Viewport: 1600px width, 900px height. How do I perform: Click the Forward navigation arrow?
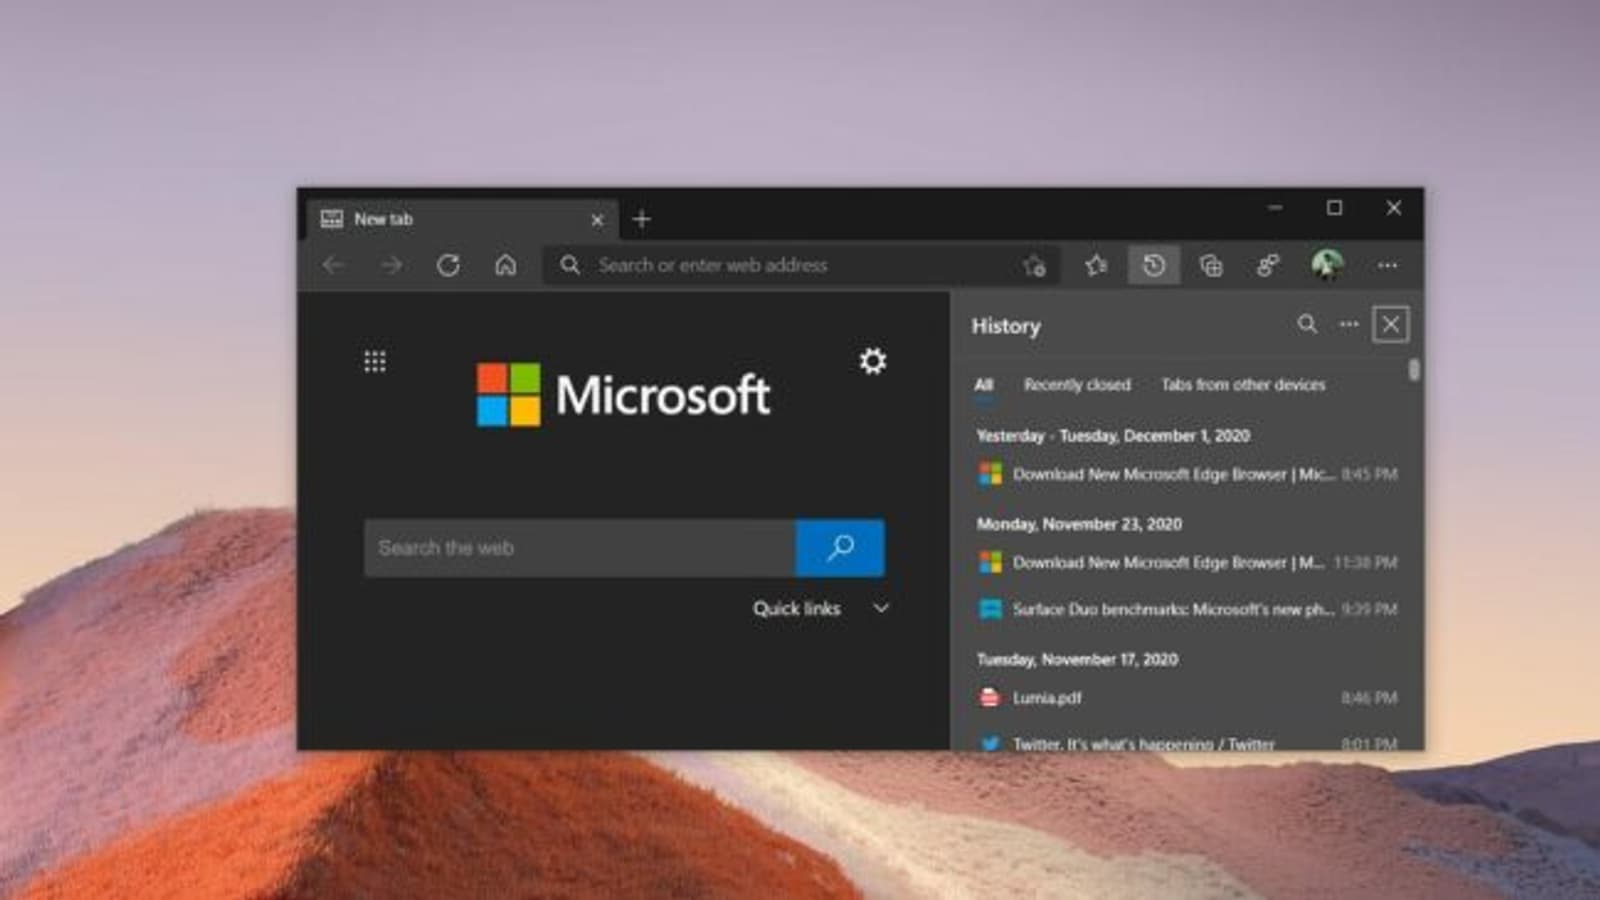click(391, 265)
